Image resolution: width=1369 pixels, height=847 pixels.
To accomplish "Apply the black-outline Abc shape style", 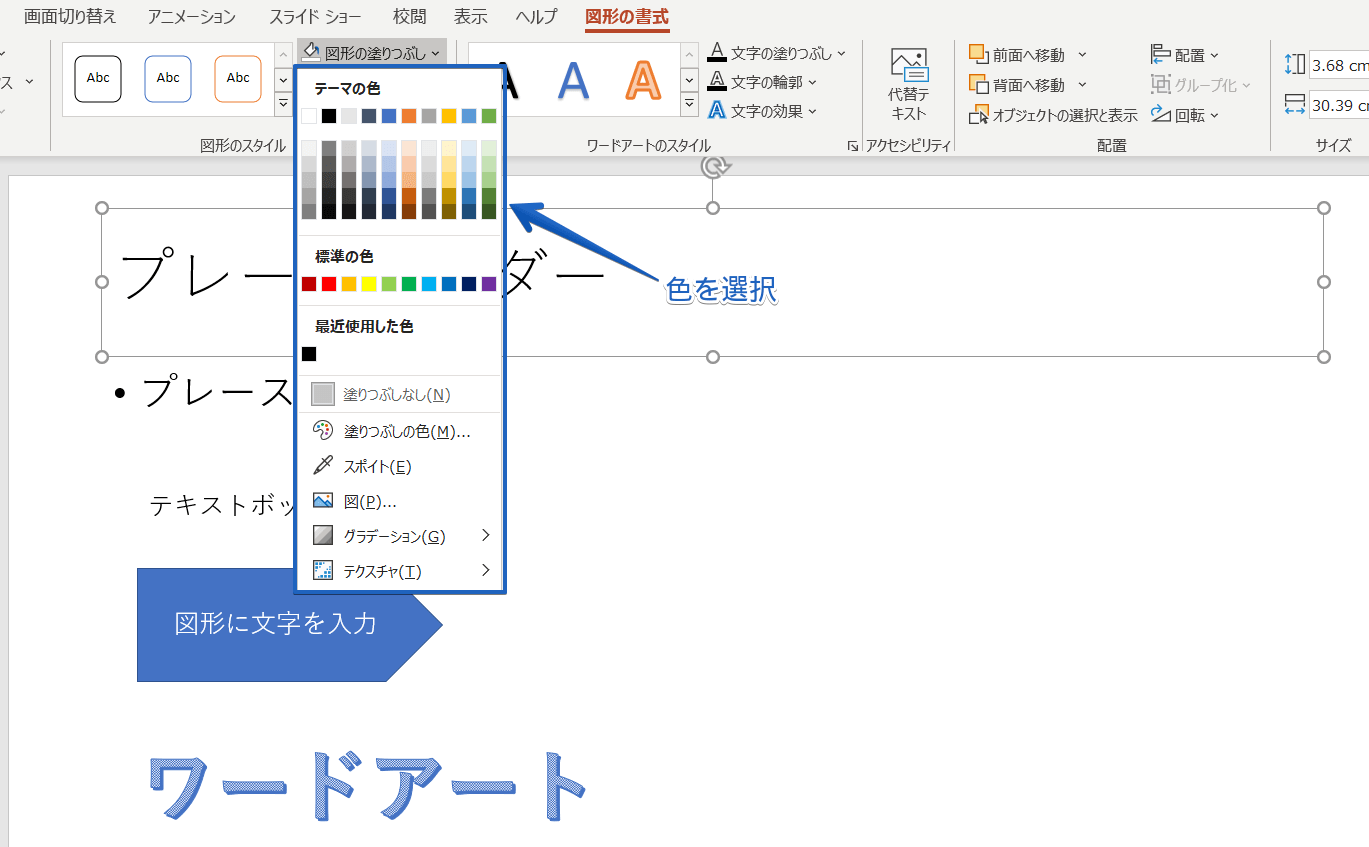I will 98,78.
